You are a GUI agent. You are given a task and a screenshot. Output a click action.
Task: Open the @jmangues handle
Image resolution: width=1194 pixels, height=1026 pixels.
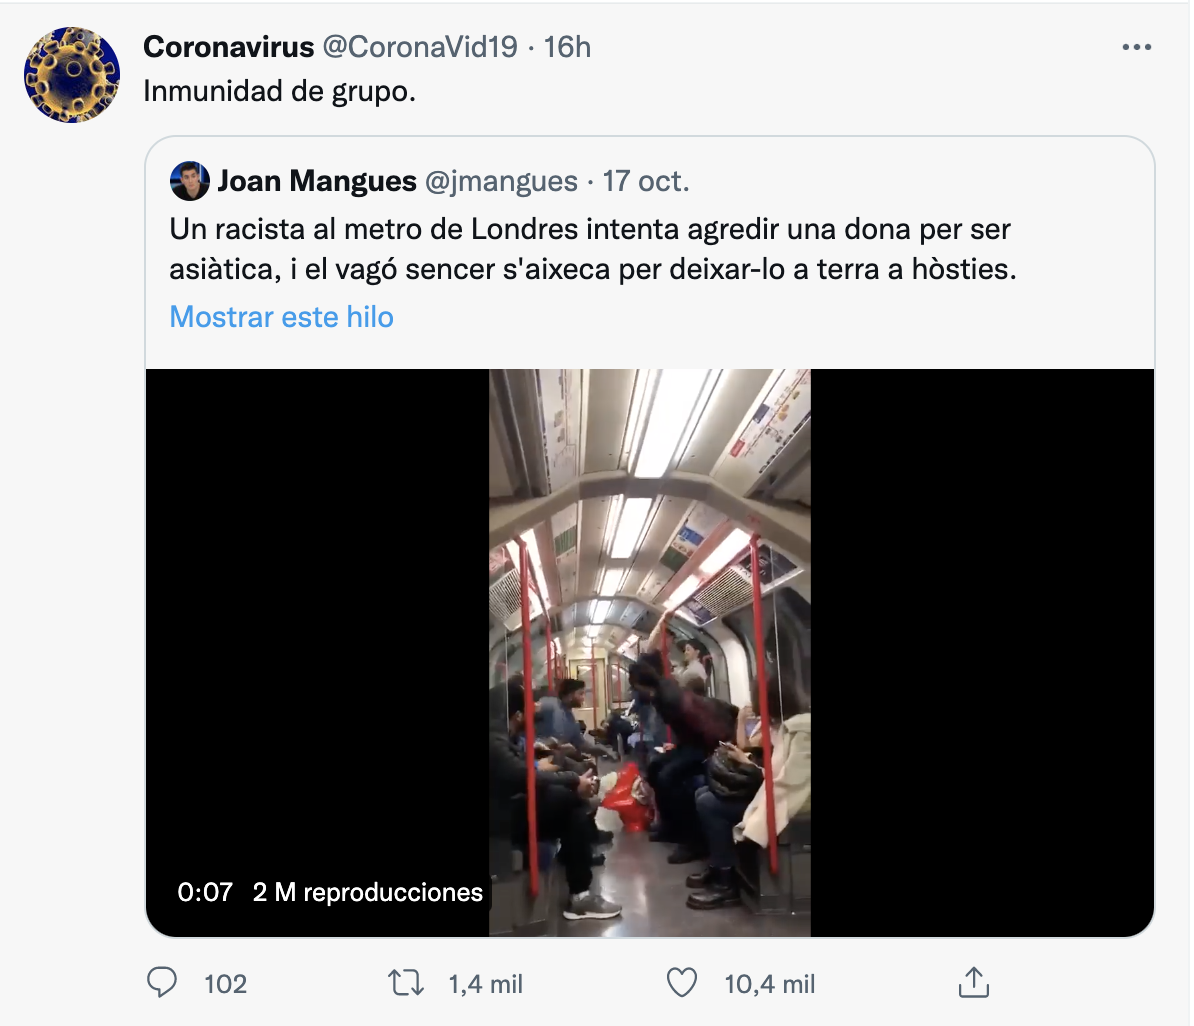click(501, 181)
